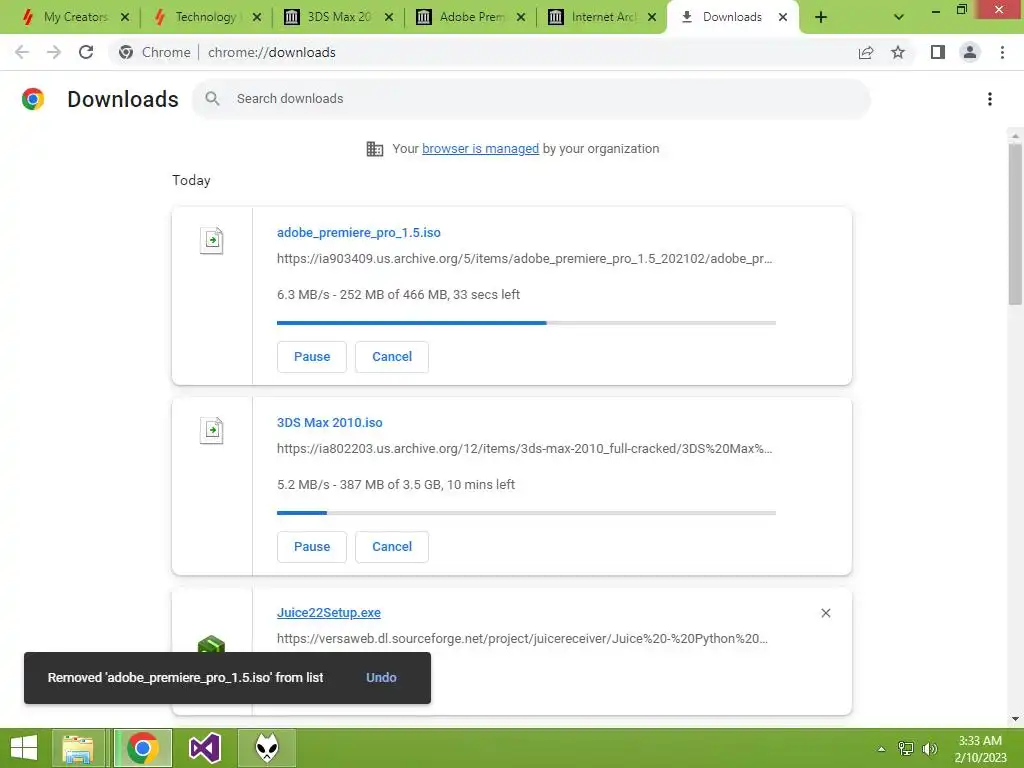Click the 3DS Max archive.org source URL
This screenshot has height=768, width=1024.
point(524,449)
